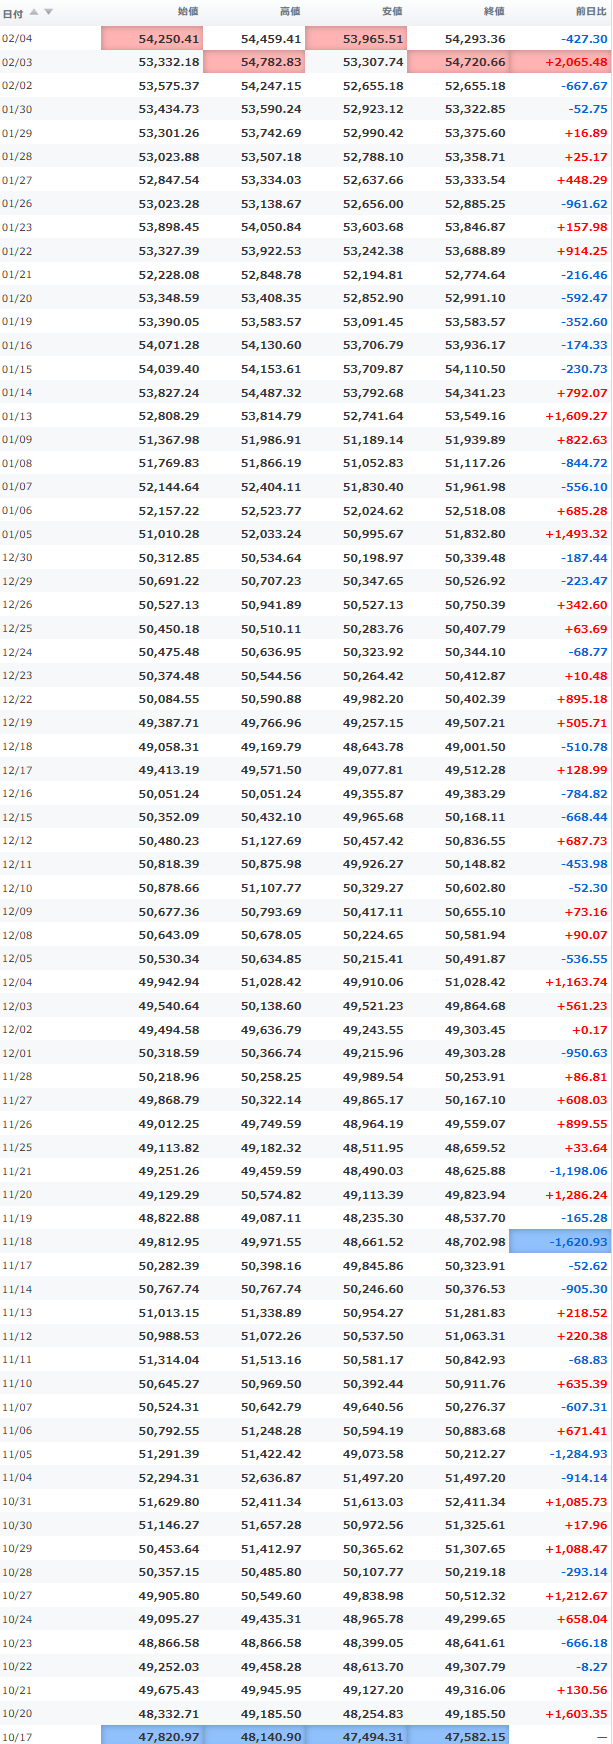Click closing price 52,411.34 for 10/31
The height and width of the screenshot is (1744, 613).
pyautogui.click(x=475, y=1502)
